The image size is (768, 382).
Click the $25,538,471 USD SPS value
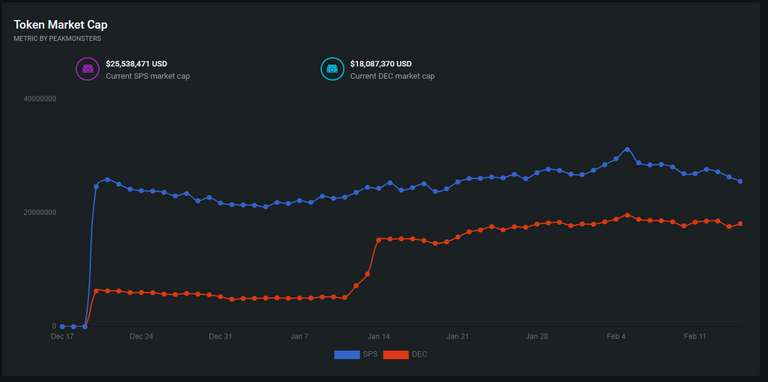137,64
